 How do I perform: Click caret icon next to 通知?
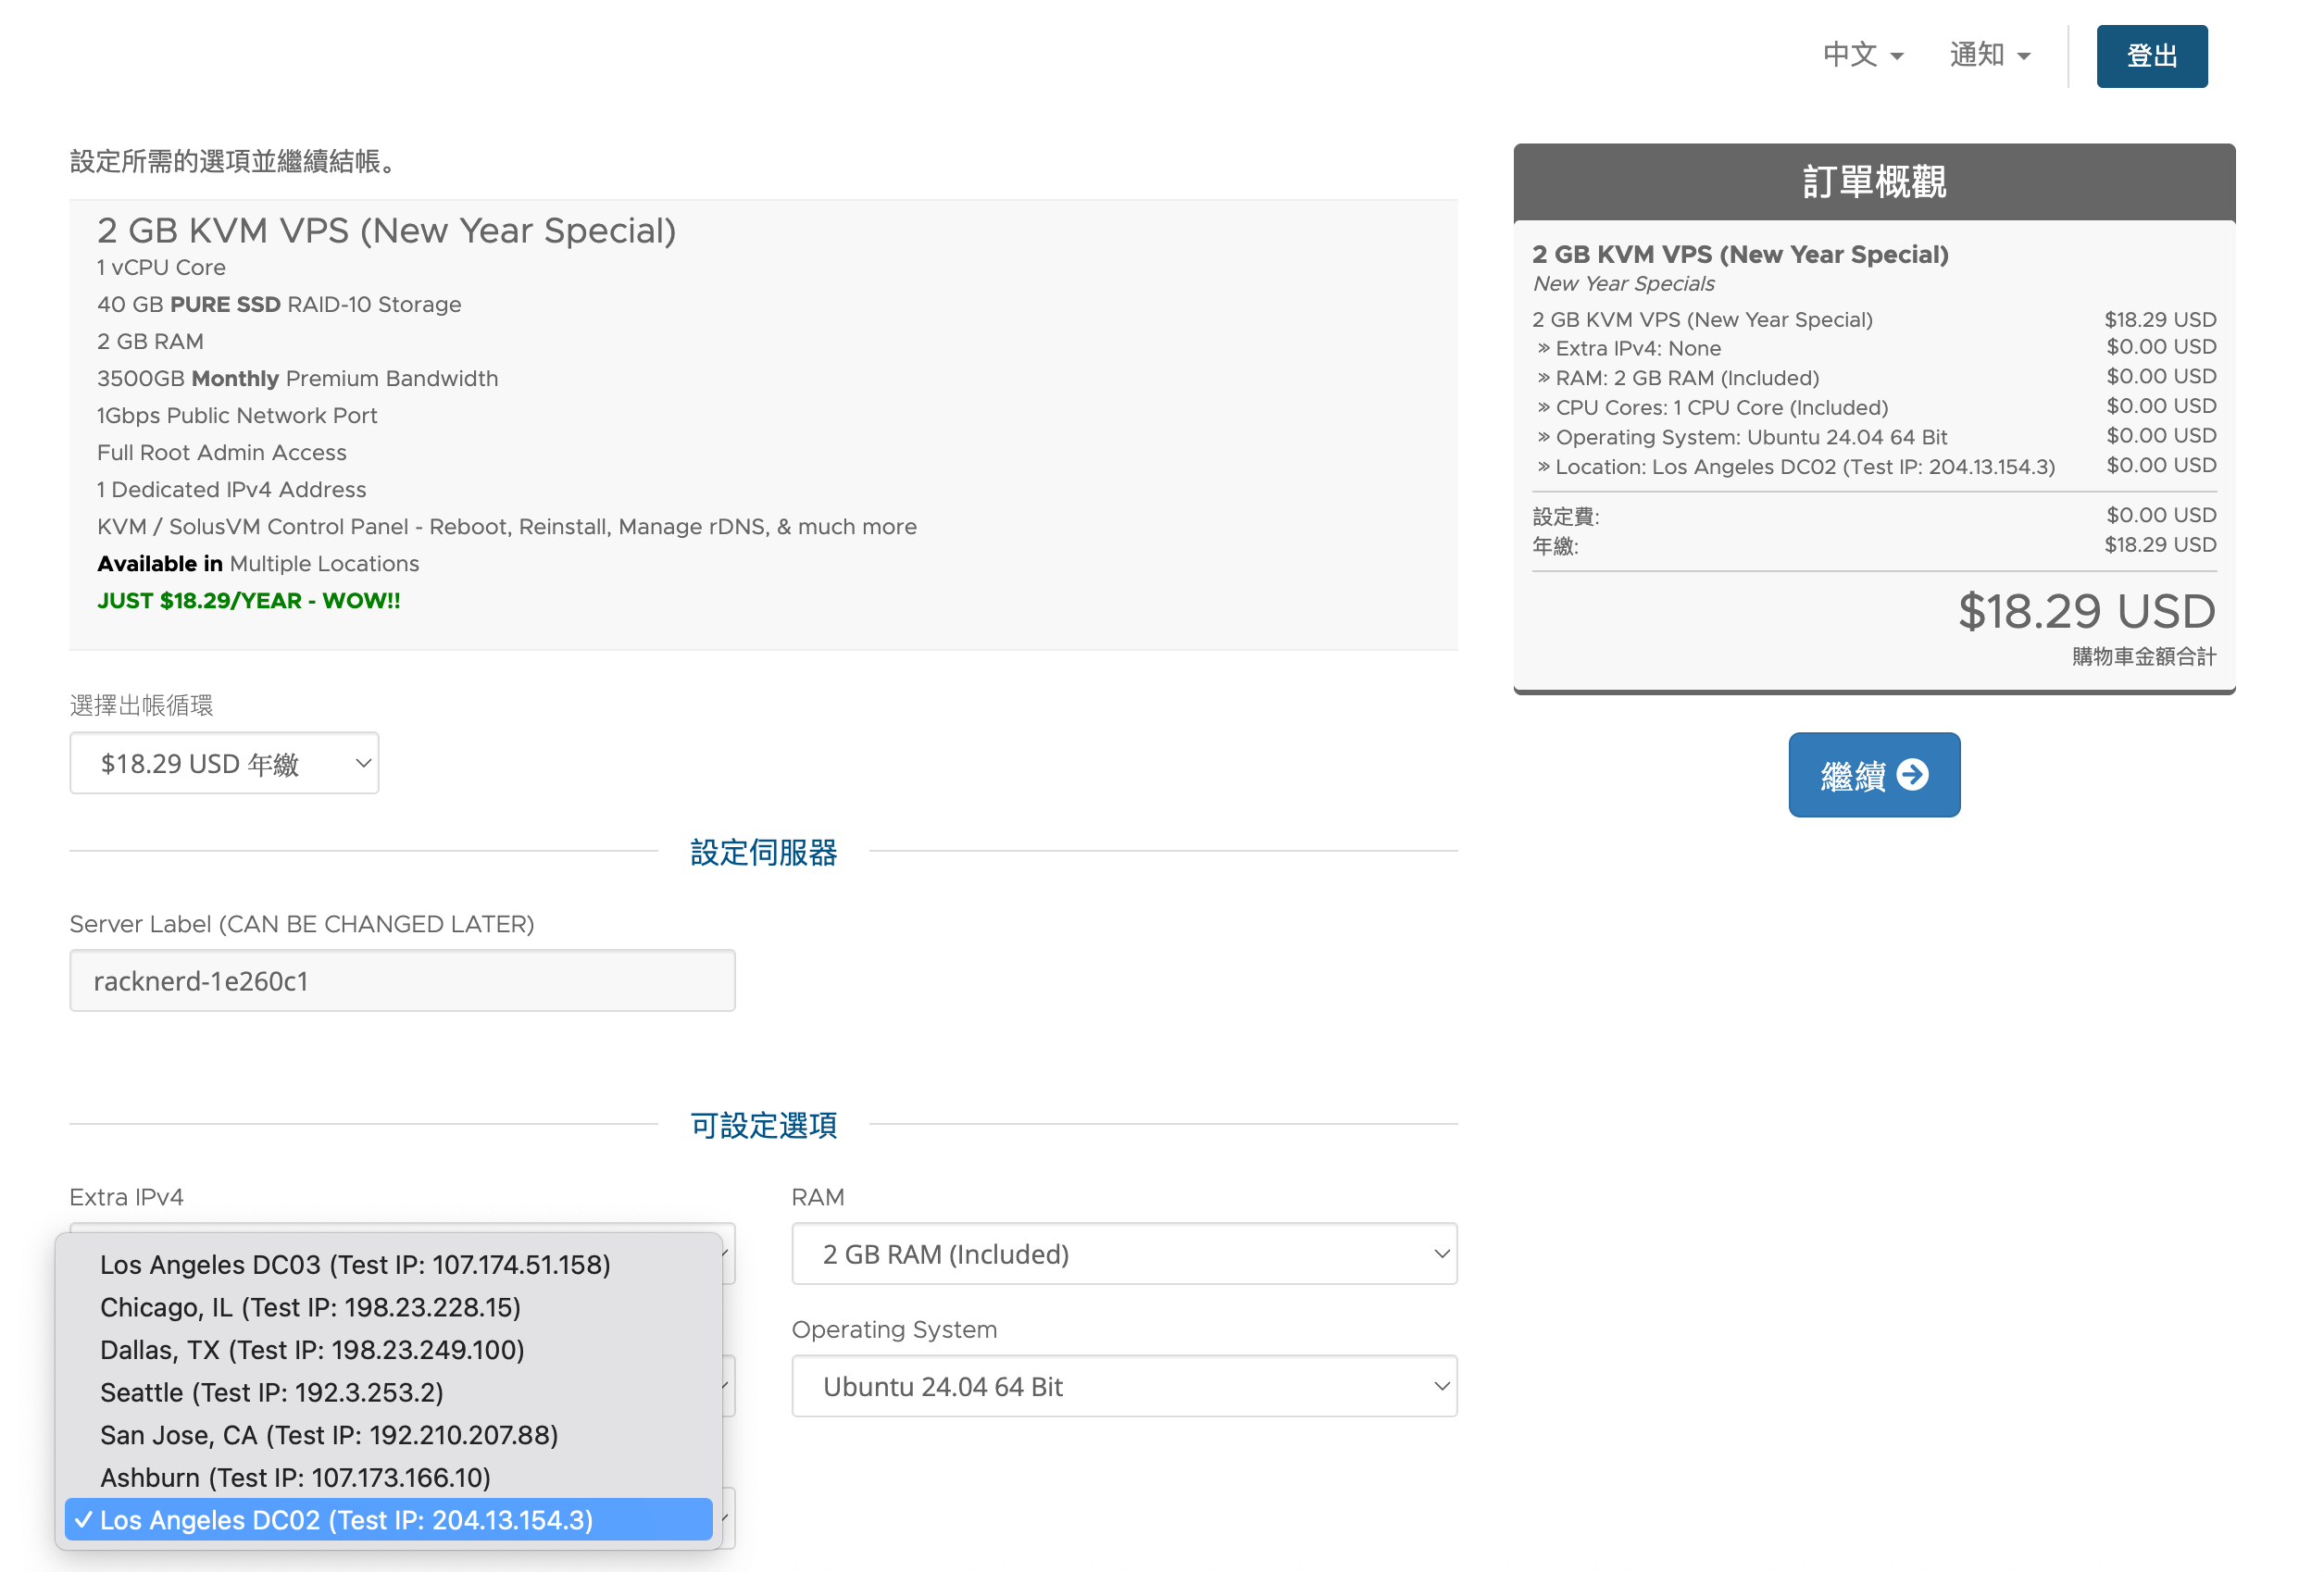point(2023,57)
